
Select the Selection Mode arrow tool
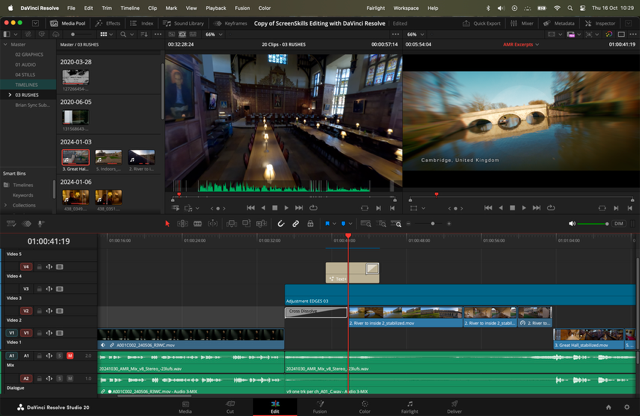coord(167,224)
